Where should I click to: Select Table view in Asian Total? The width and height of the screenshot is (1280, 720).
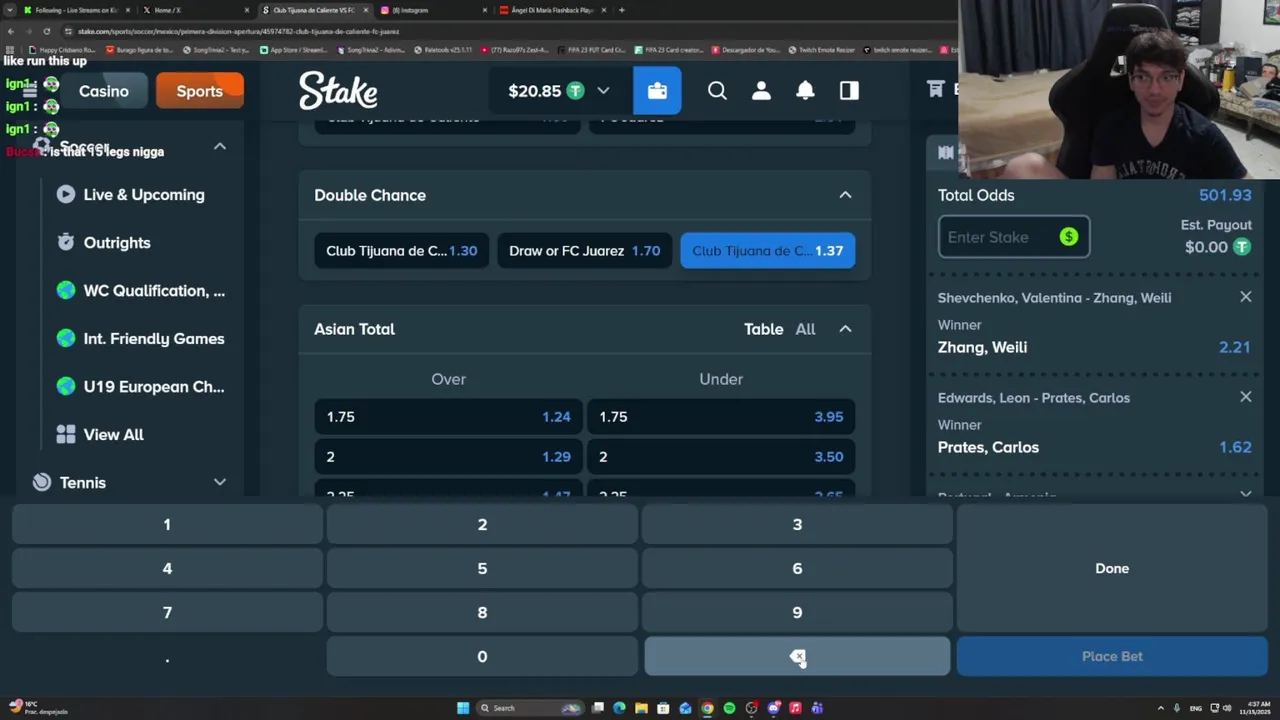763,329
